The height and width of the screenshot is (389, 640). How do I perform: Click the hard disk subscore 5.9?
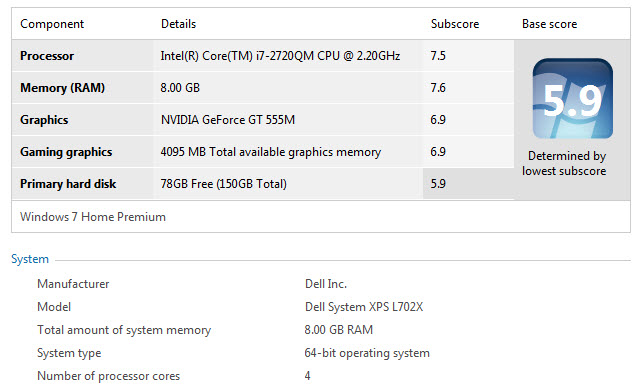pos(438,184)
